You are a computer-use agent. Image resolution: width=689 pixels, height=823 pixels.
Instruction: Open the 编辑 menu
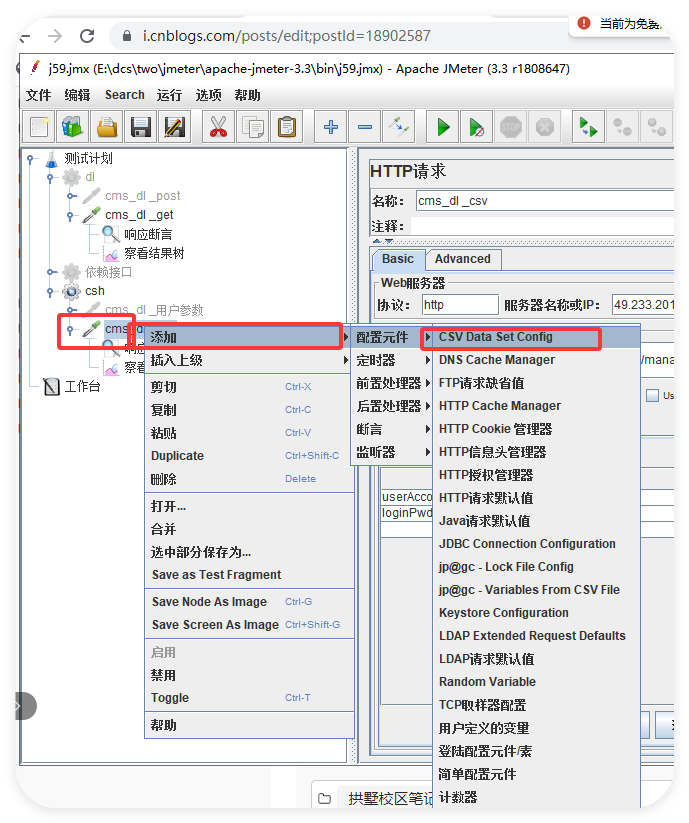77,95
